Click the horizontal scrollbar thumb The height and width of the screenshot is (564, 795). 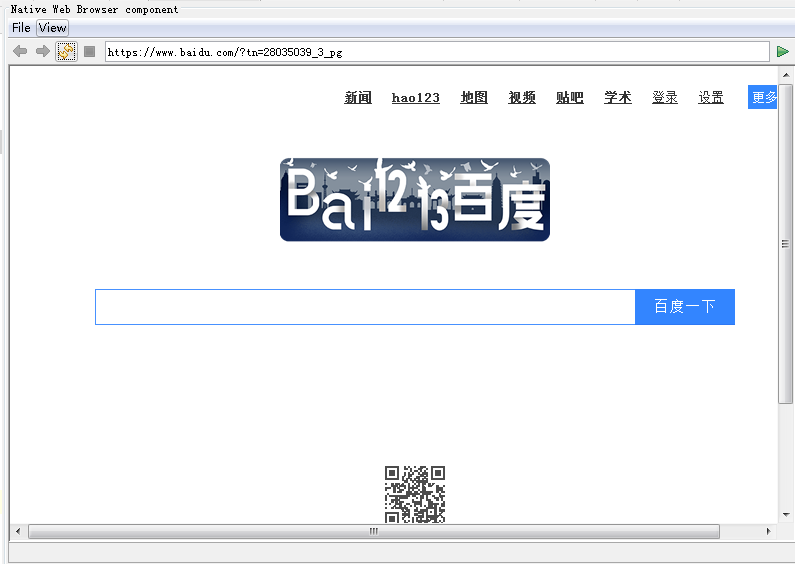374,532
